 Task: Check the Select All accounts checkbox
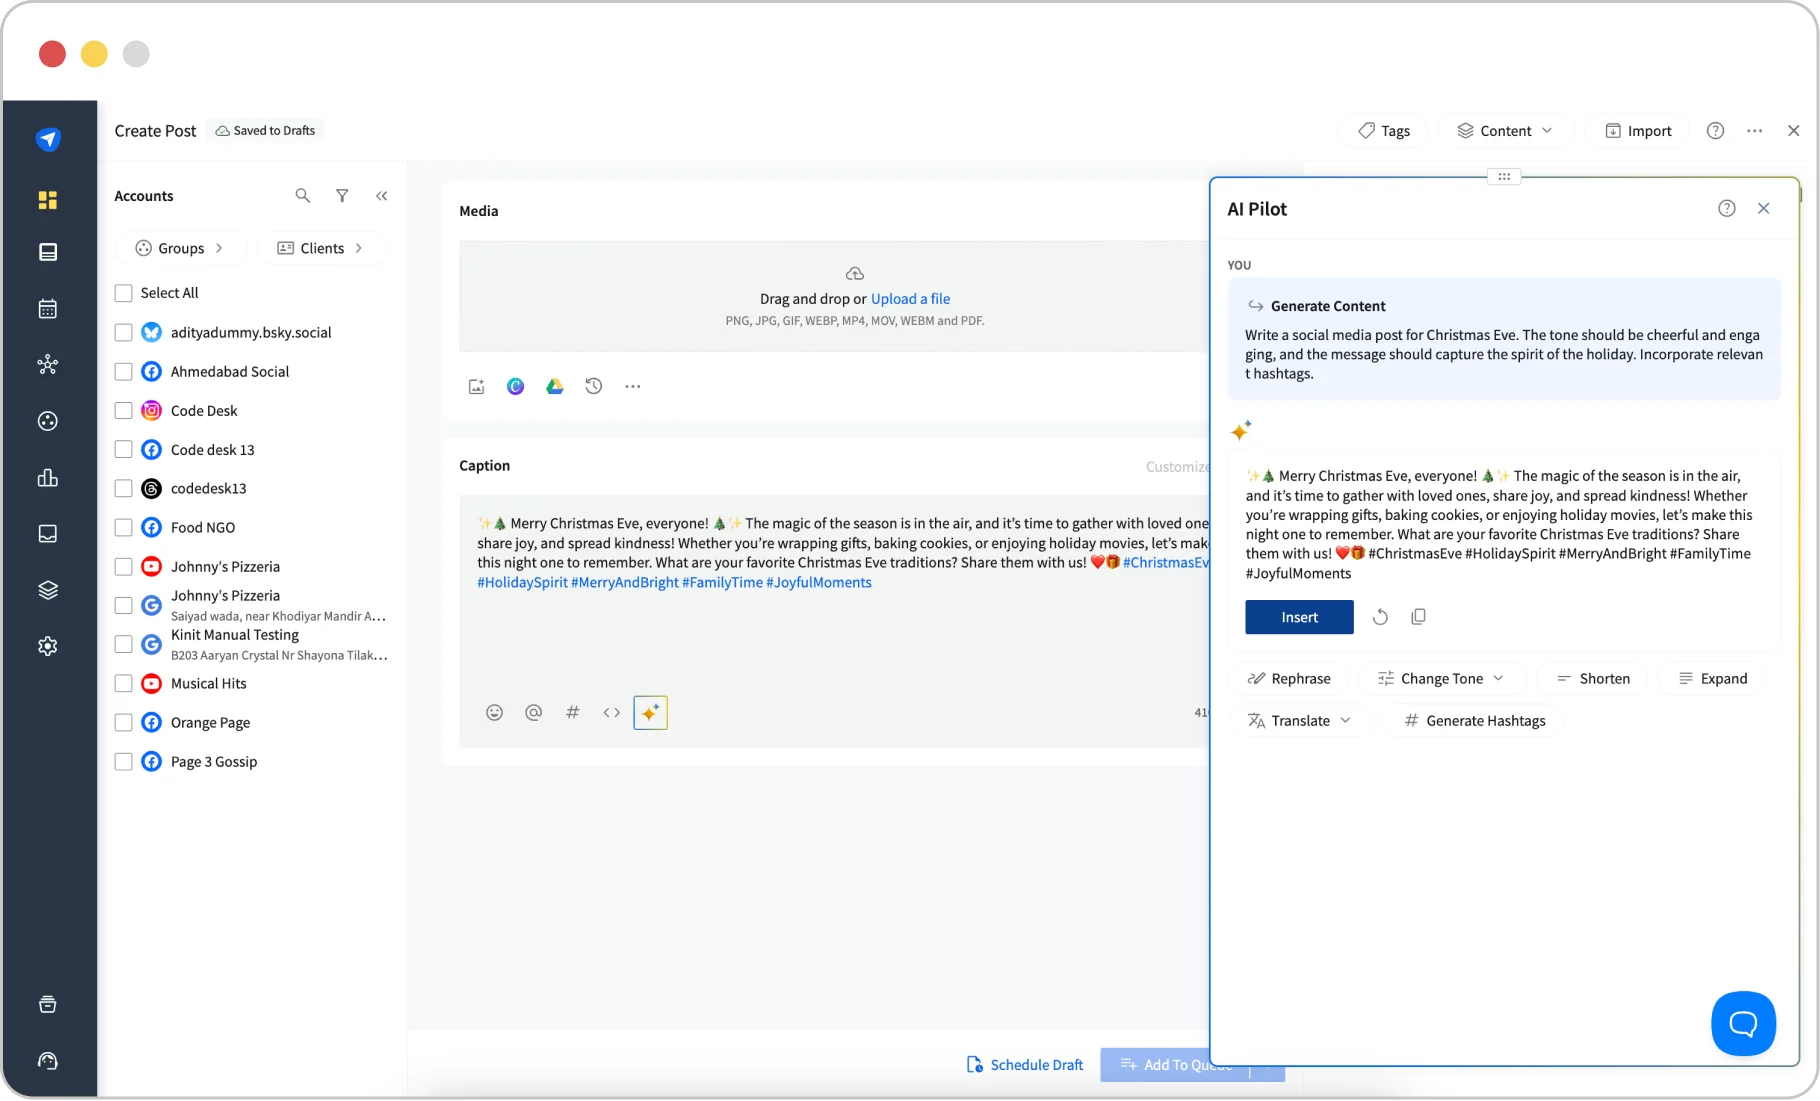124,292
